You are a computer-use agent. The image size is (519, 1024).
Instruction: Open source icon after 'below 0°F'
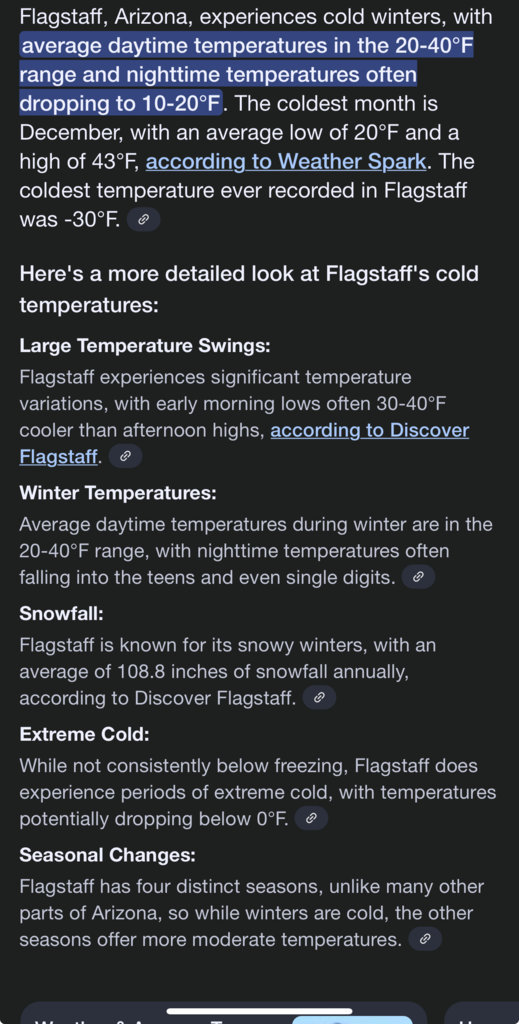point(311,818)
